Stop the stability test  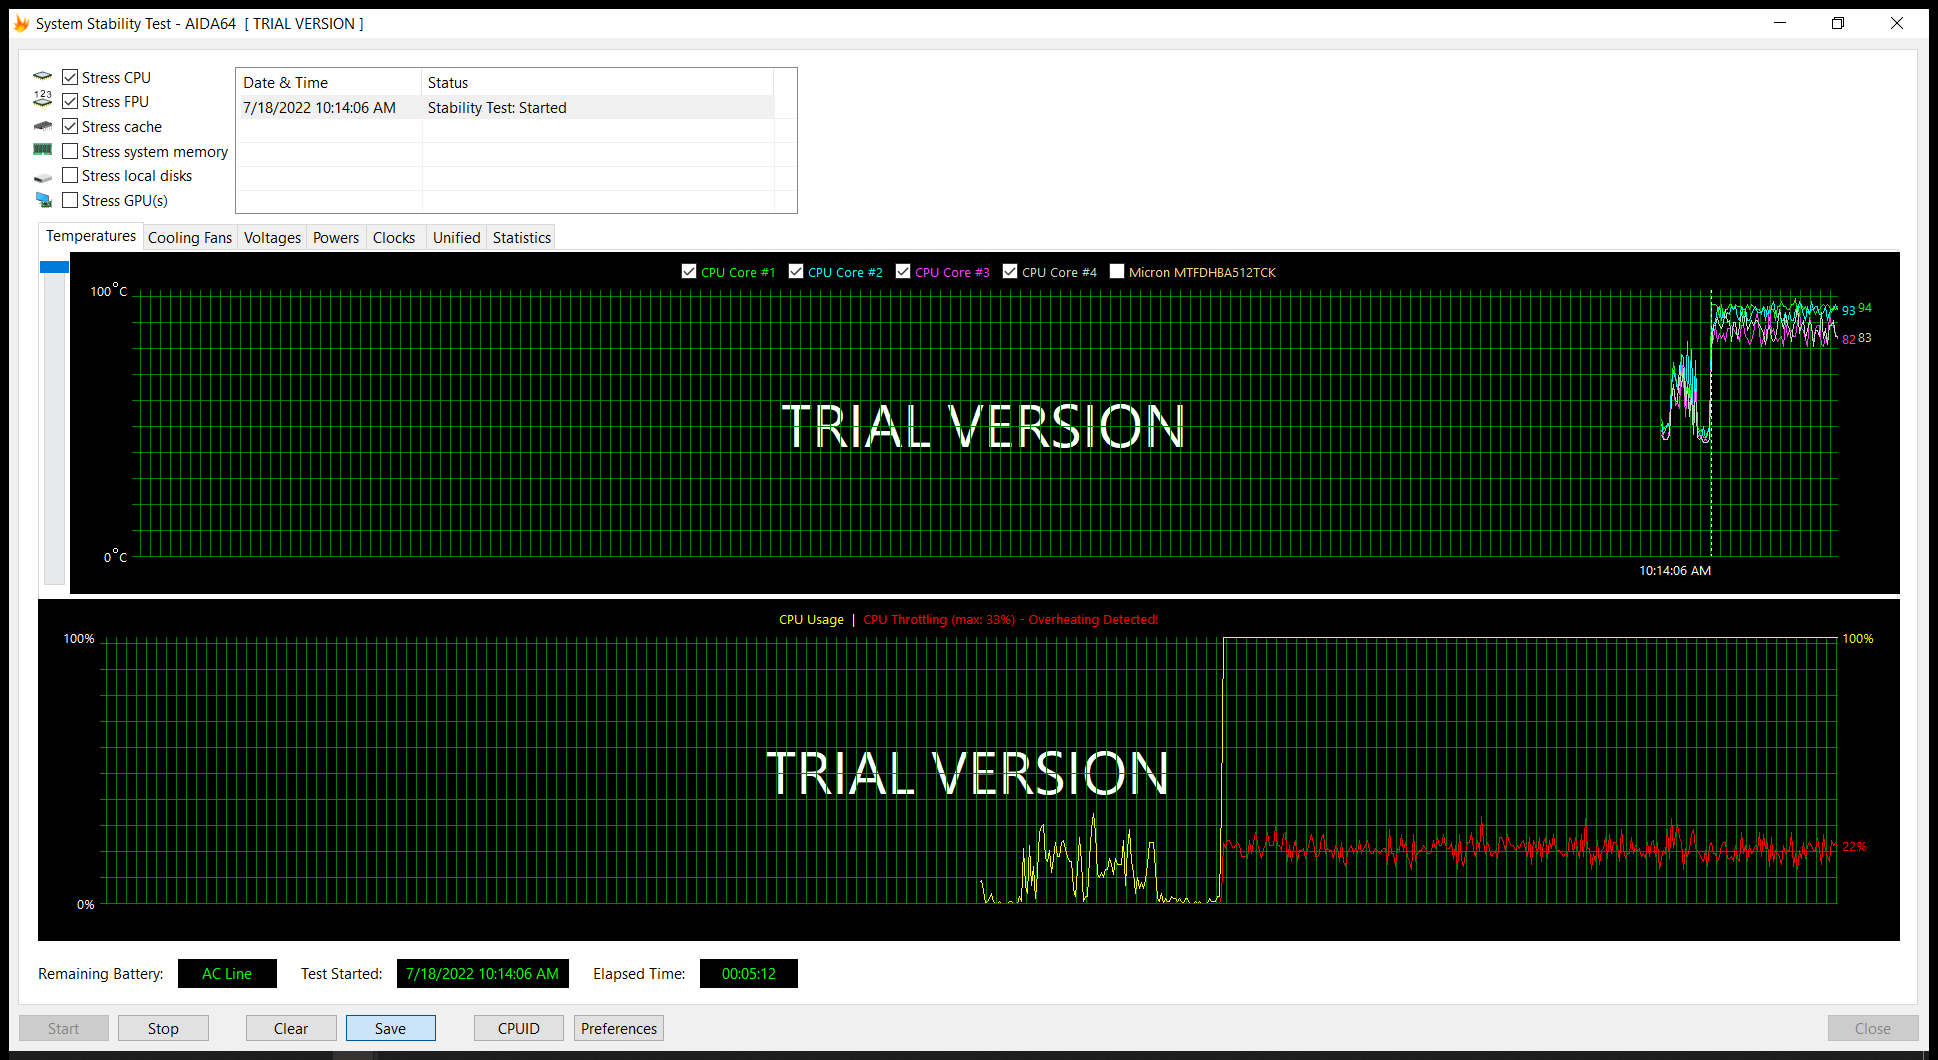point(163,1028)
